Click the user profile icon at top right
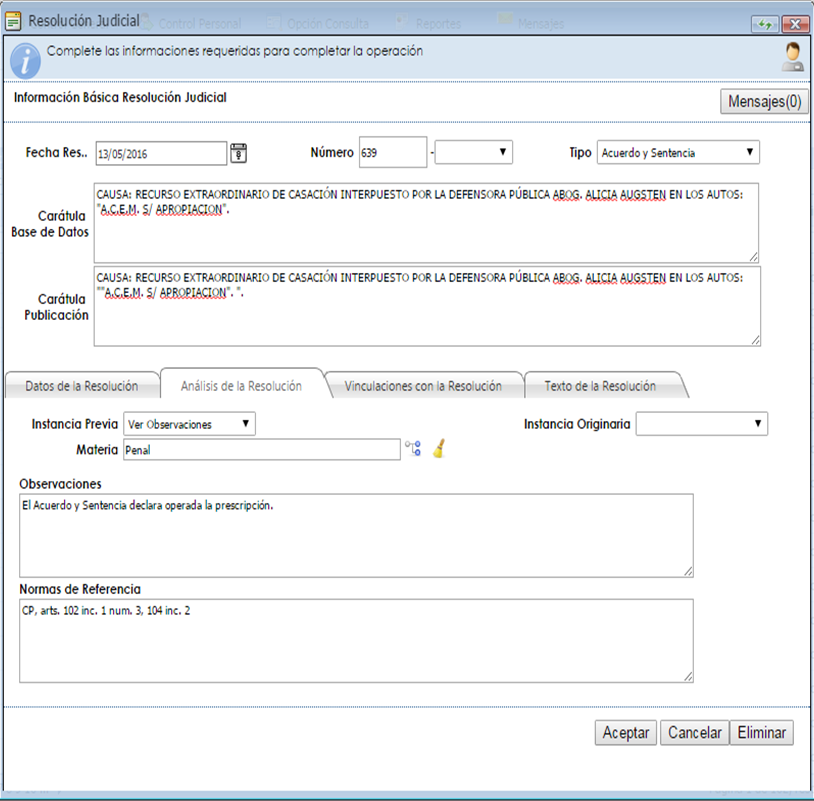This screenshot has height=801, width=814. 792,57
